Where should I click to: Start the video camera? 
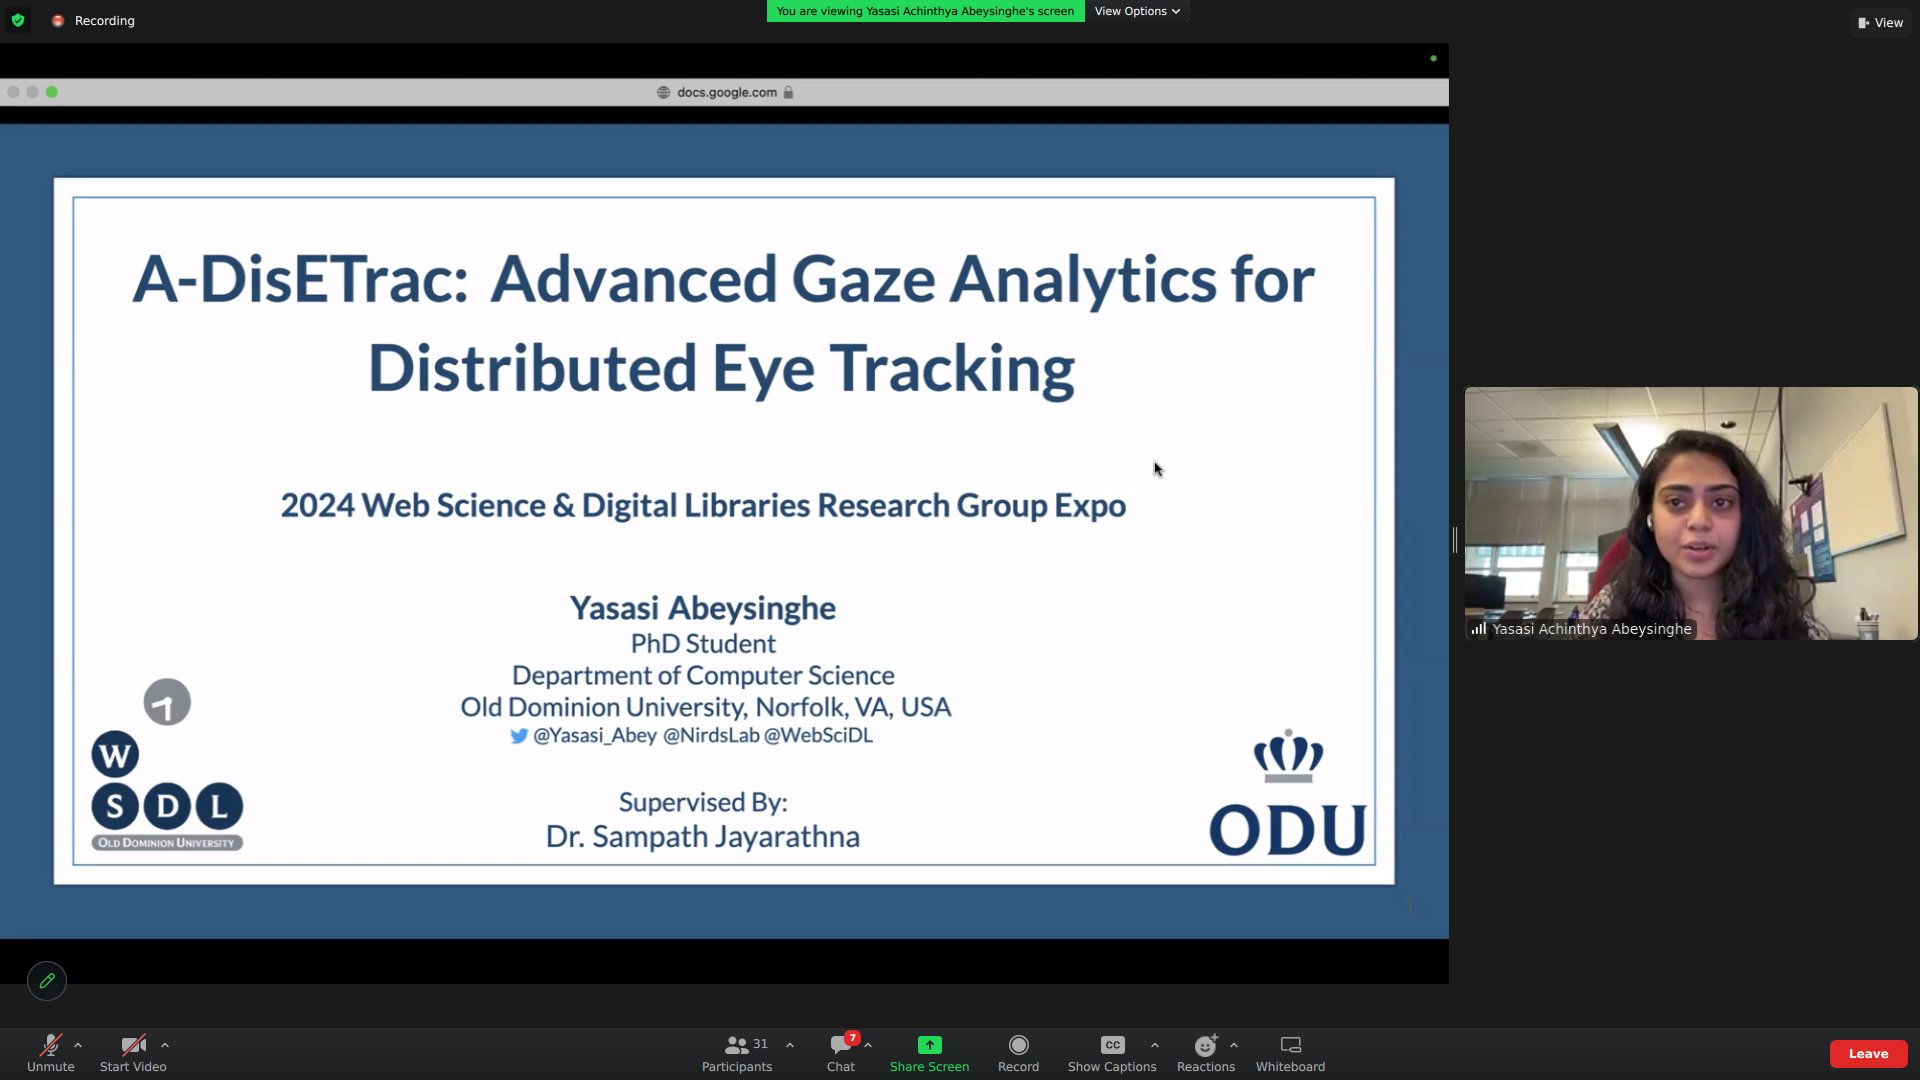coord(133,1053)
